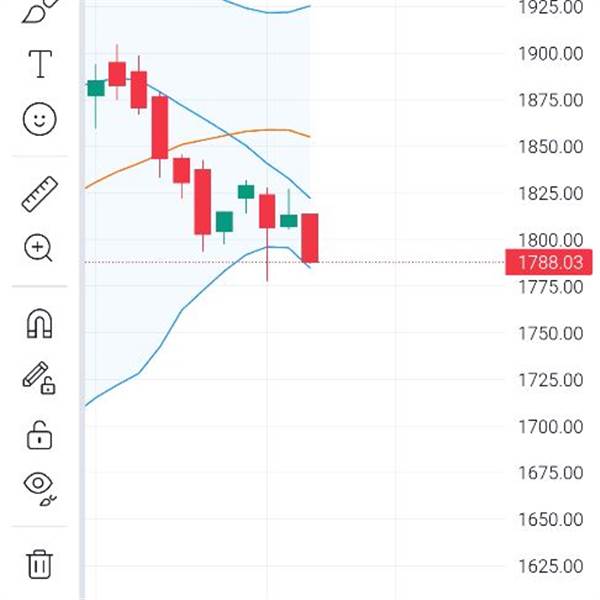Toggle stay in drawing mode
The image size is (600, 600).
tap(39, 378)
